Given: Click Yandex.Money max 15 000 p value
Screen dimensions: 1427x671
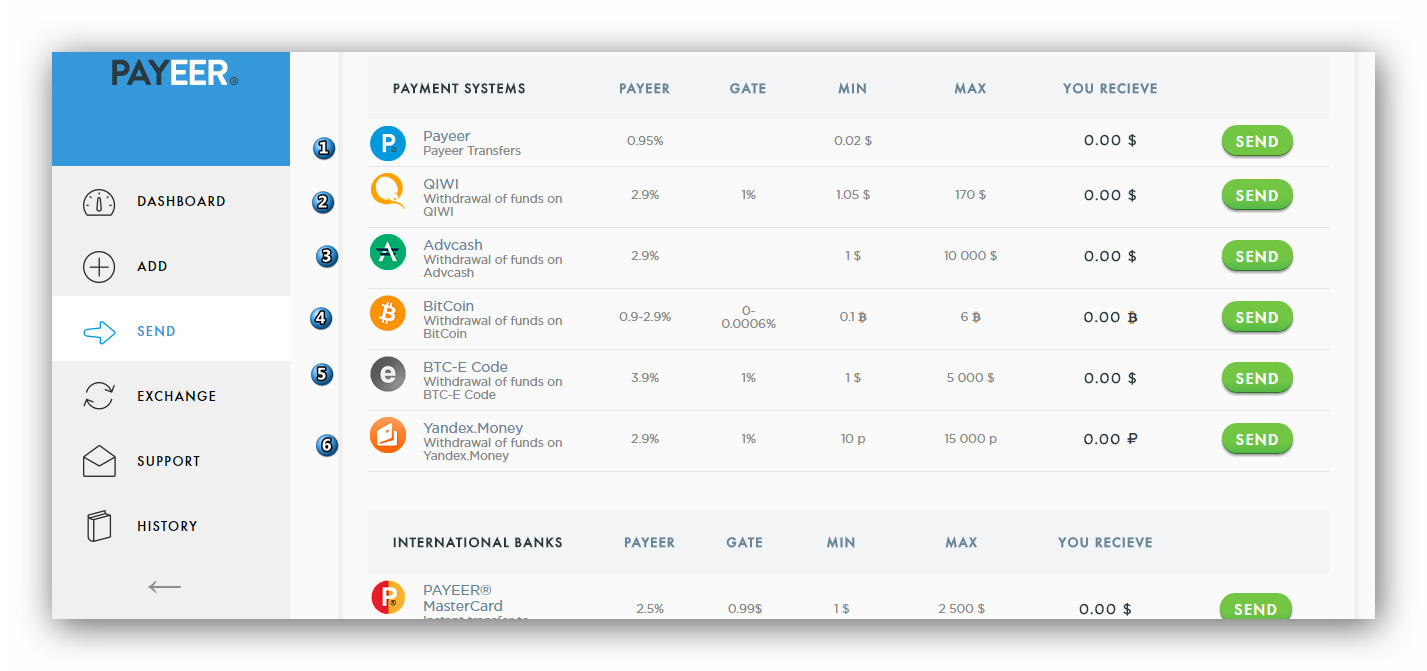Looking at the screenshot, I should [970, 439].
